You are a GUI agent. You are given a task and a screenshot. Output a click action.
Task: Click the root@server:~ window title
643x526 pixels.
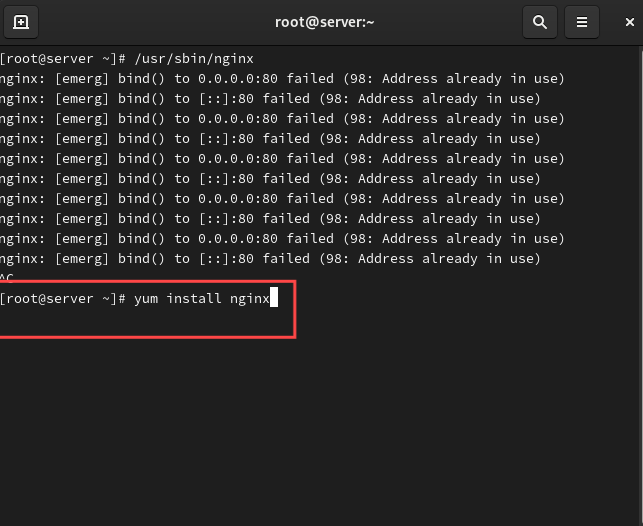(324, 22)
